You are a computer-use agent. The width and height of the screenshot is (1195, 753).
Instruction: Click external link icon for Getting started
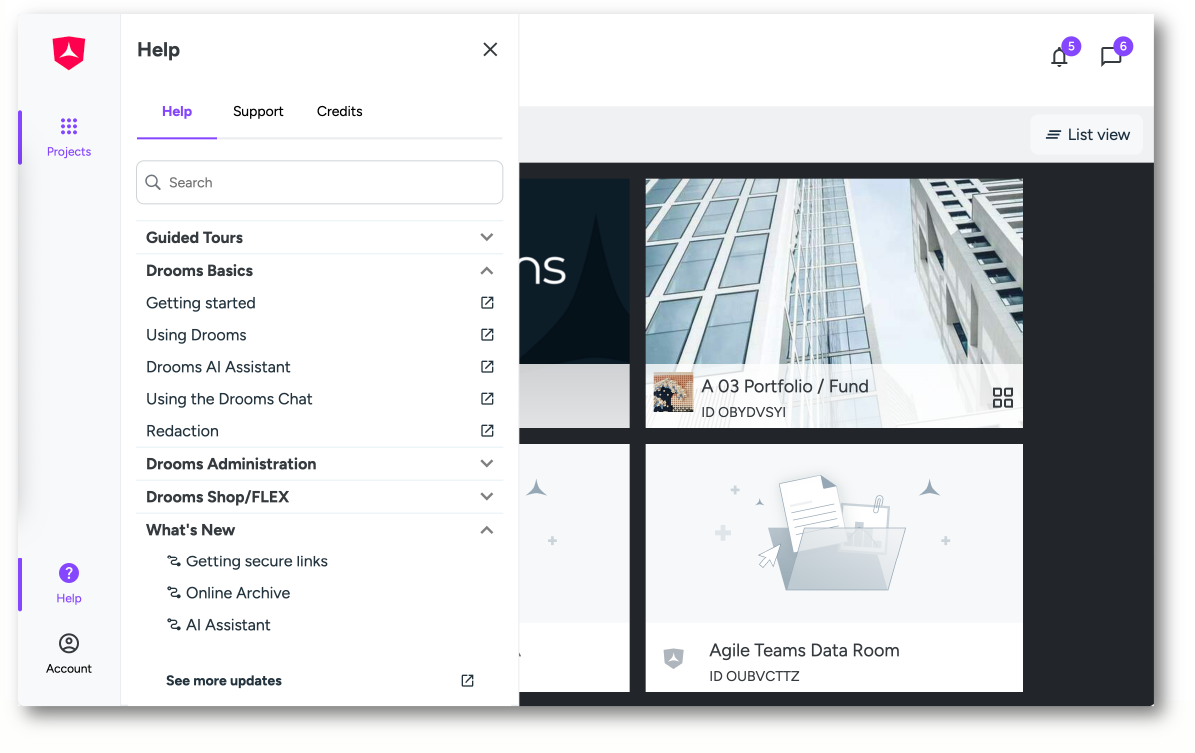[487, 303]
